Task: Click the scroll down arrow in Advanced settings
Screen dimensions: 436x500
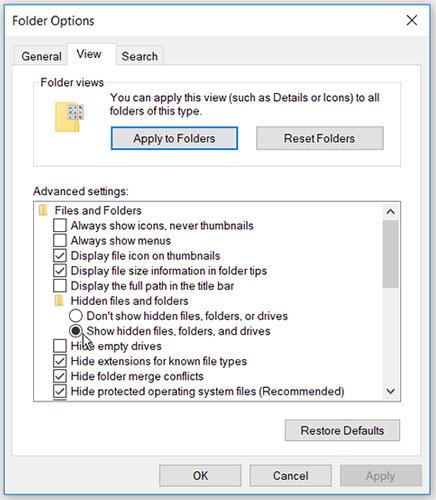Action: (x=391, y=391)
